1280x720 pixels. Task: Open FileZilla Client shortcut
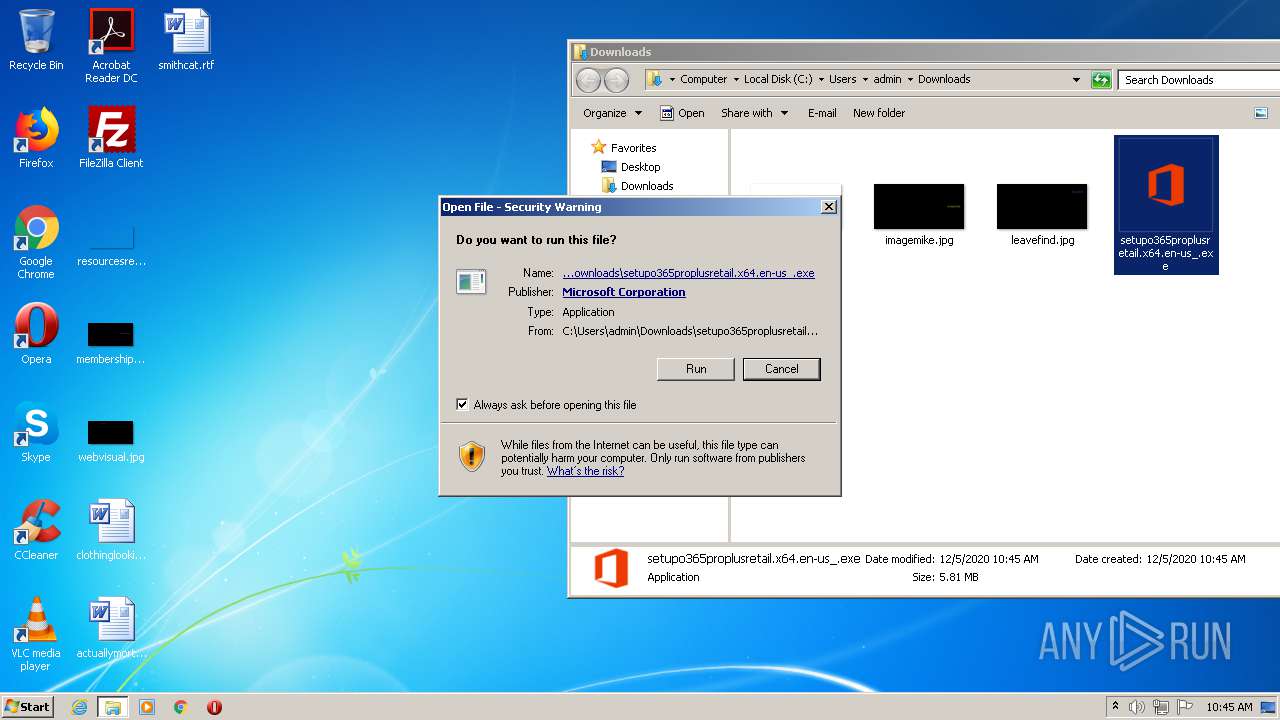(x=111, y=138)
